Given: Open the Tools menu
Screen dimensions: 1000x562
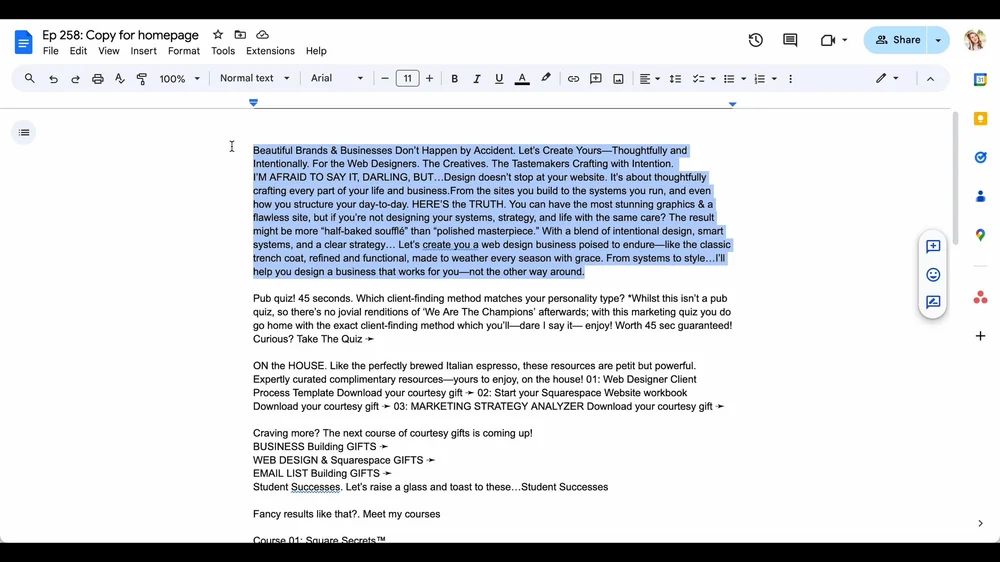Looking at the screenshot, I should [x=223, y=51].
